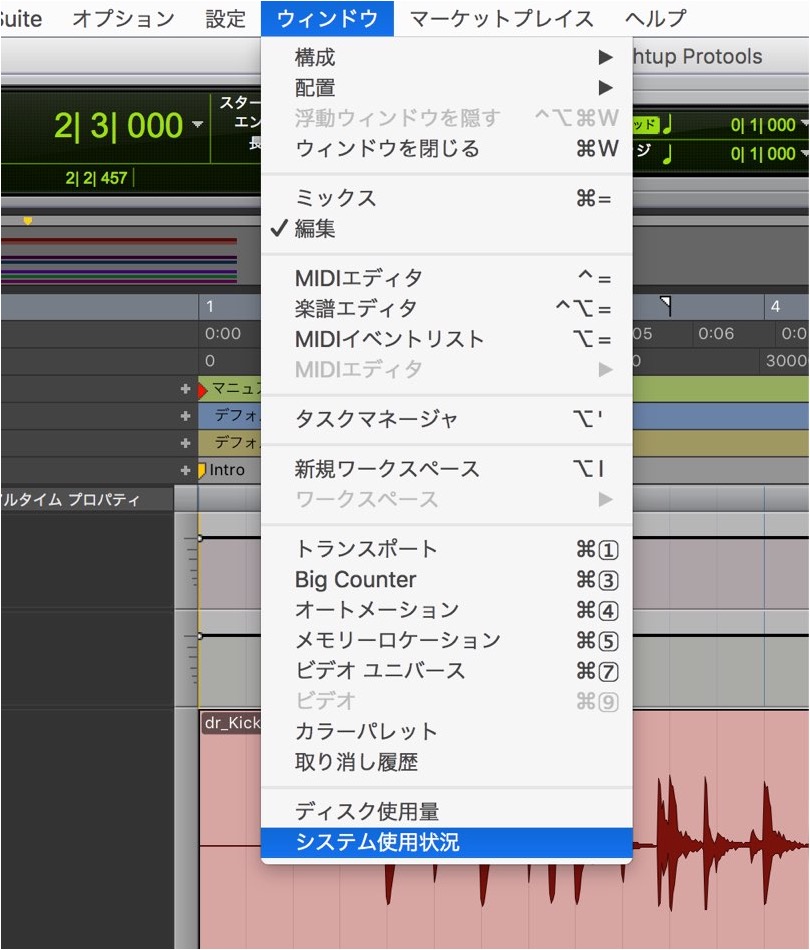
Task: Open the 設定 menu
Action: point(225,19)
